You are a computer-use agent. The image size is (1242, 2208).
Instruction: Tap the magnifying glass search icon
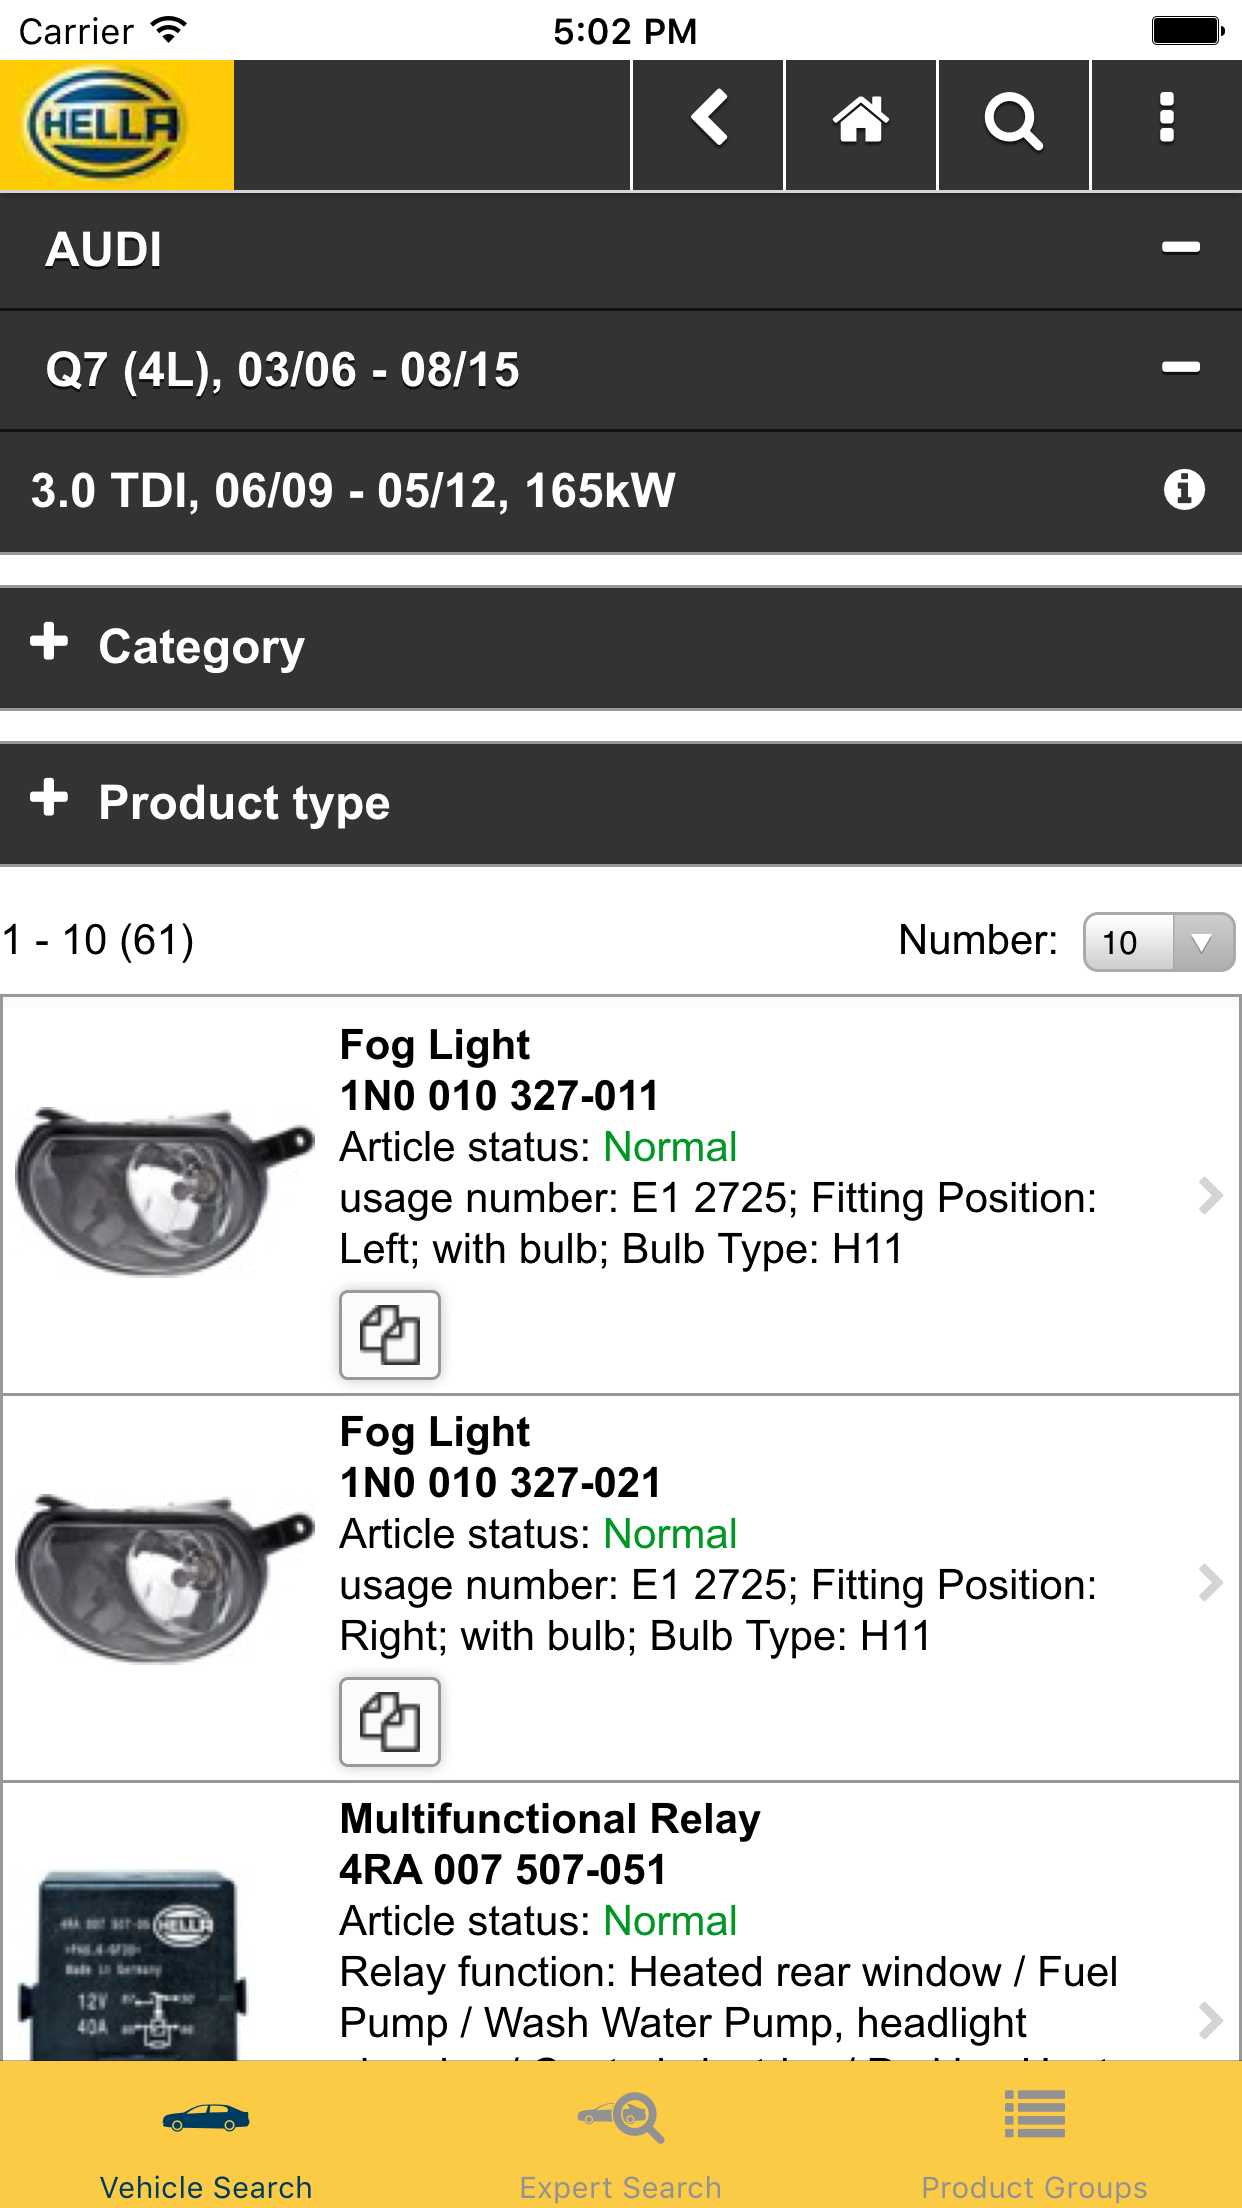(1013, 121)
